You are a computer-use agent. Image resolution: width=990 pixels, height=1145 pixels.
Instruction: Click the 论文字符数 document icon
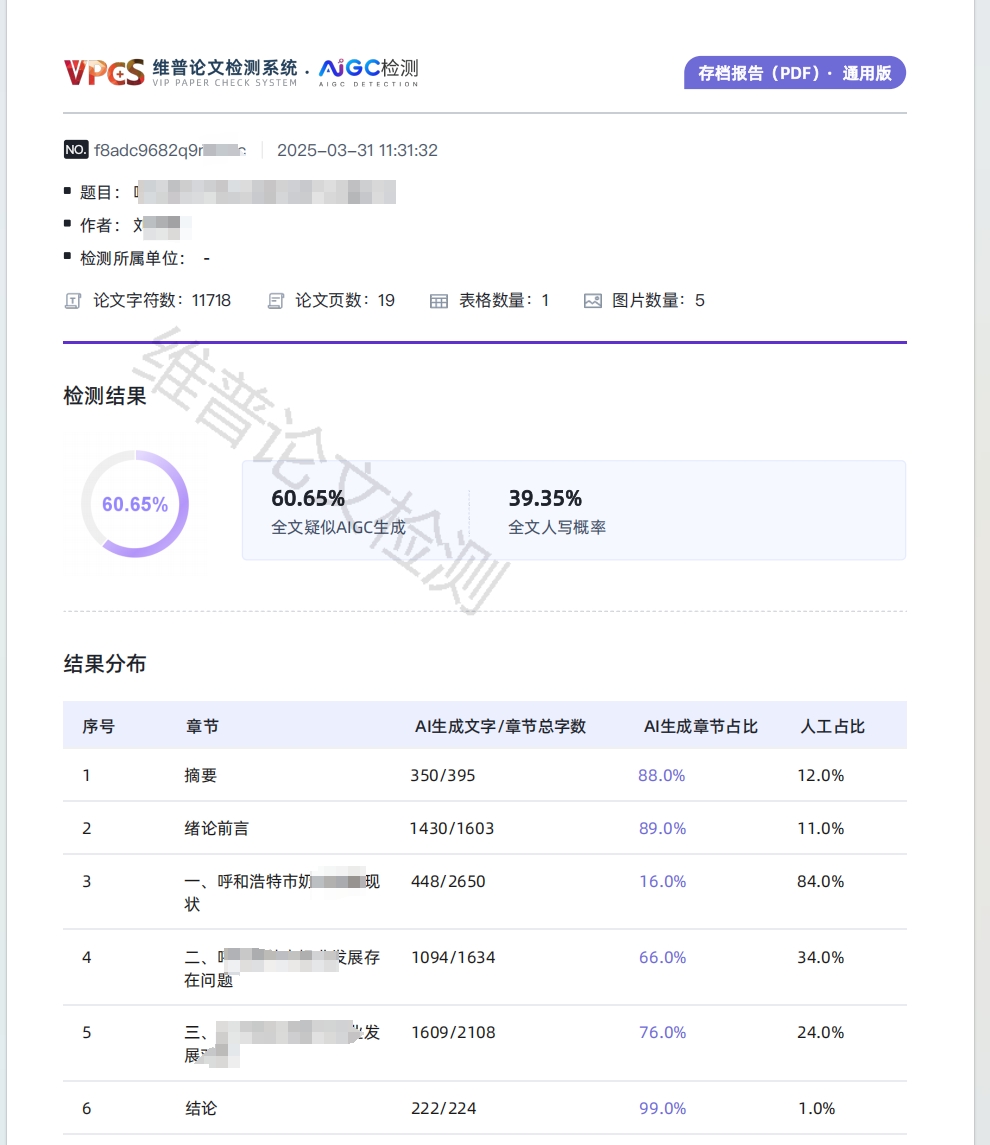[72, 300]
